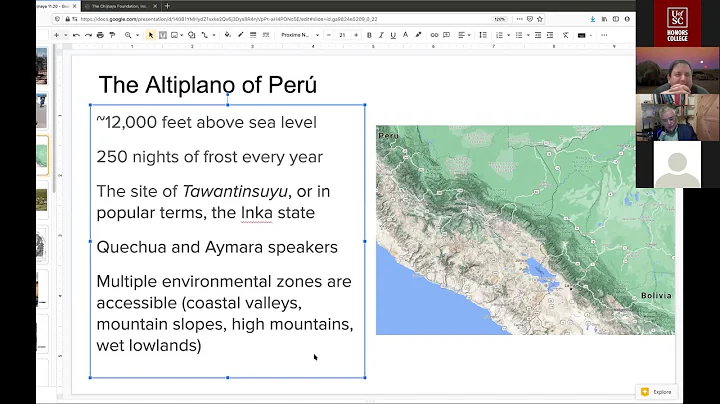
Task: Click the redo arrow in toolbar
Action: [88, 35]
